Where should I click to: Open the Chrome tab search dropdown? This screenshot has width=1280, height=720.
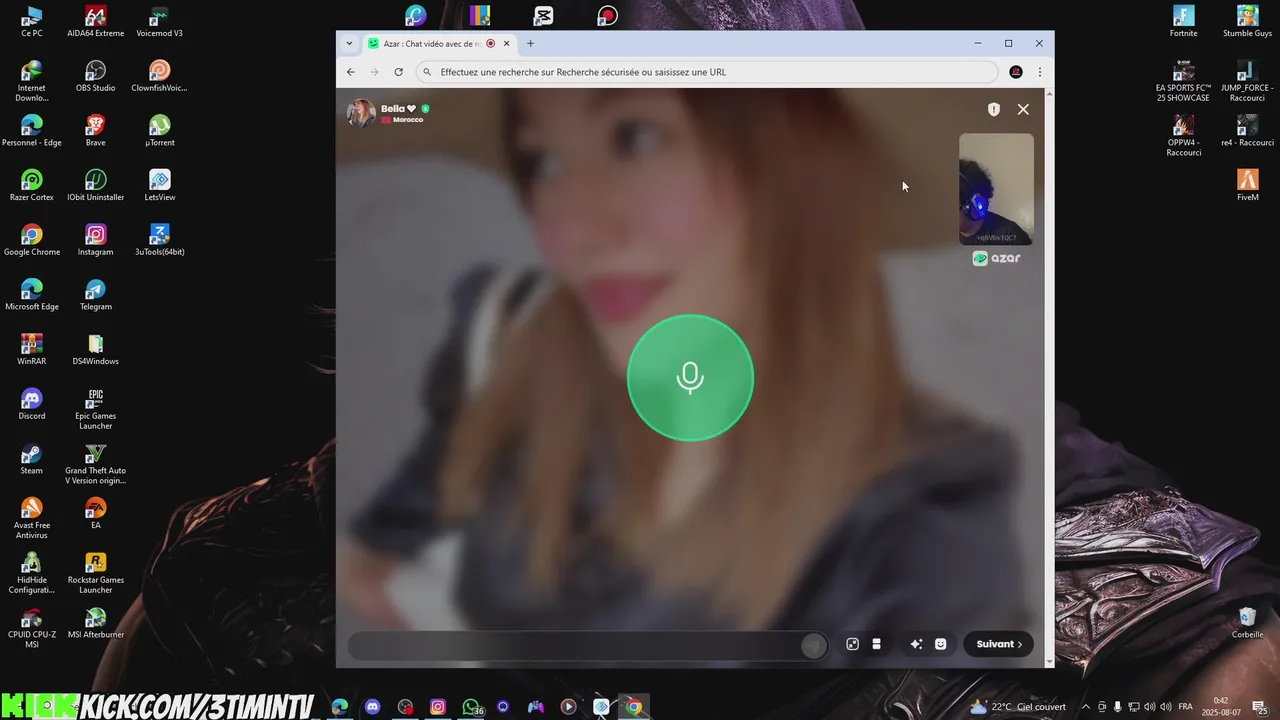(349, 43)
